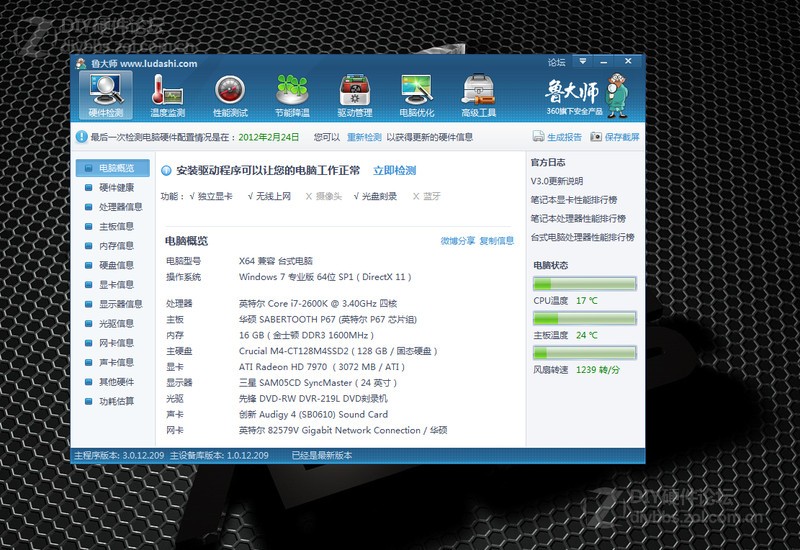Image resolution: width=800 pixels, height=550 pixels.
Task: Click the 主板温度 progress bar
Action: pyautogui.click(x=585, y=318)
